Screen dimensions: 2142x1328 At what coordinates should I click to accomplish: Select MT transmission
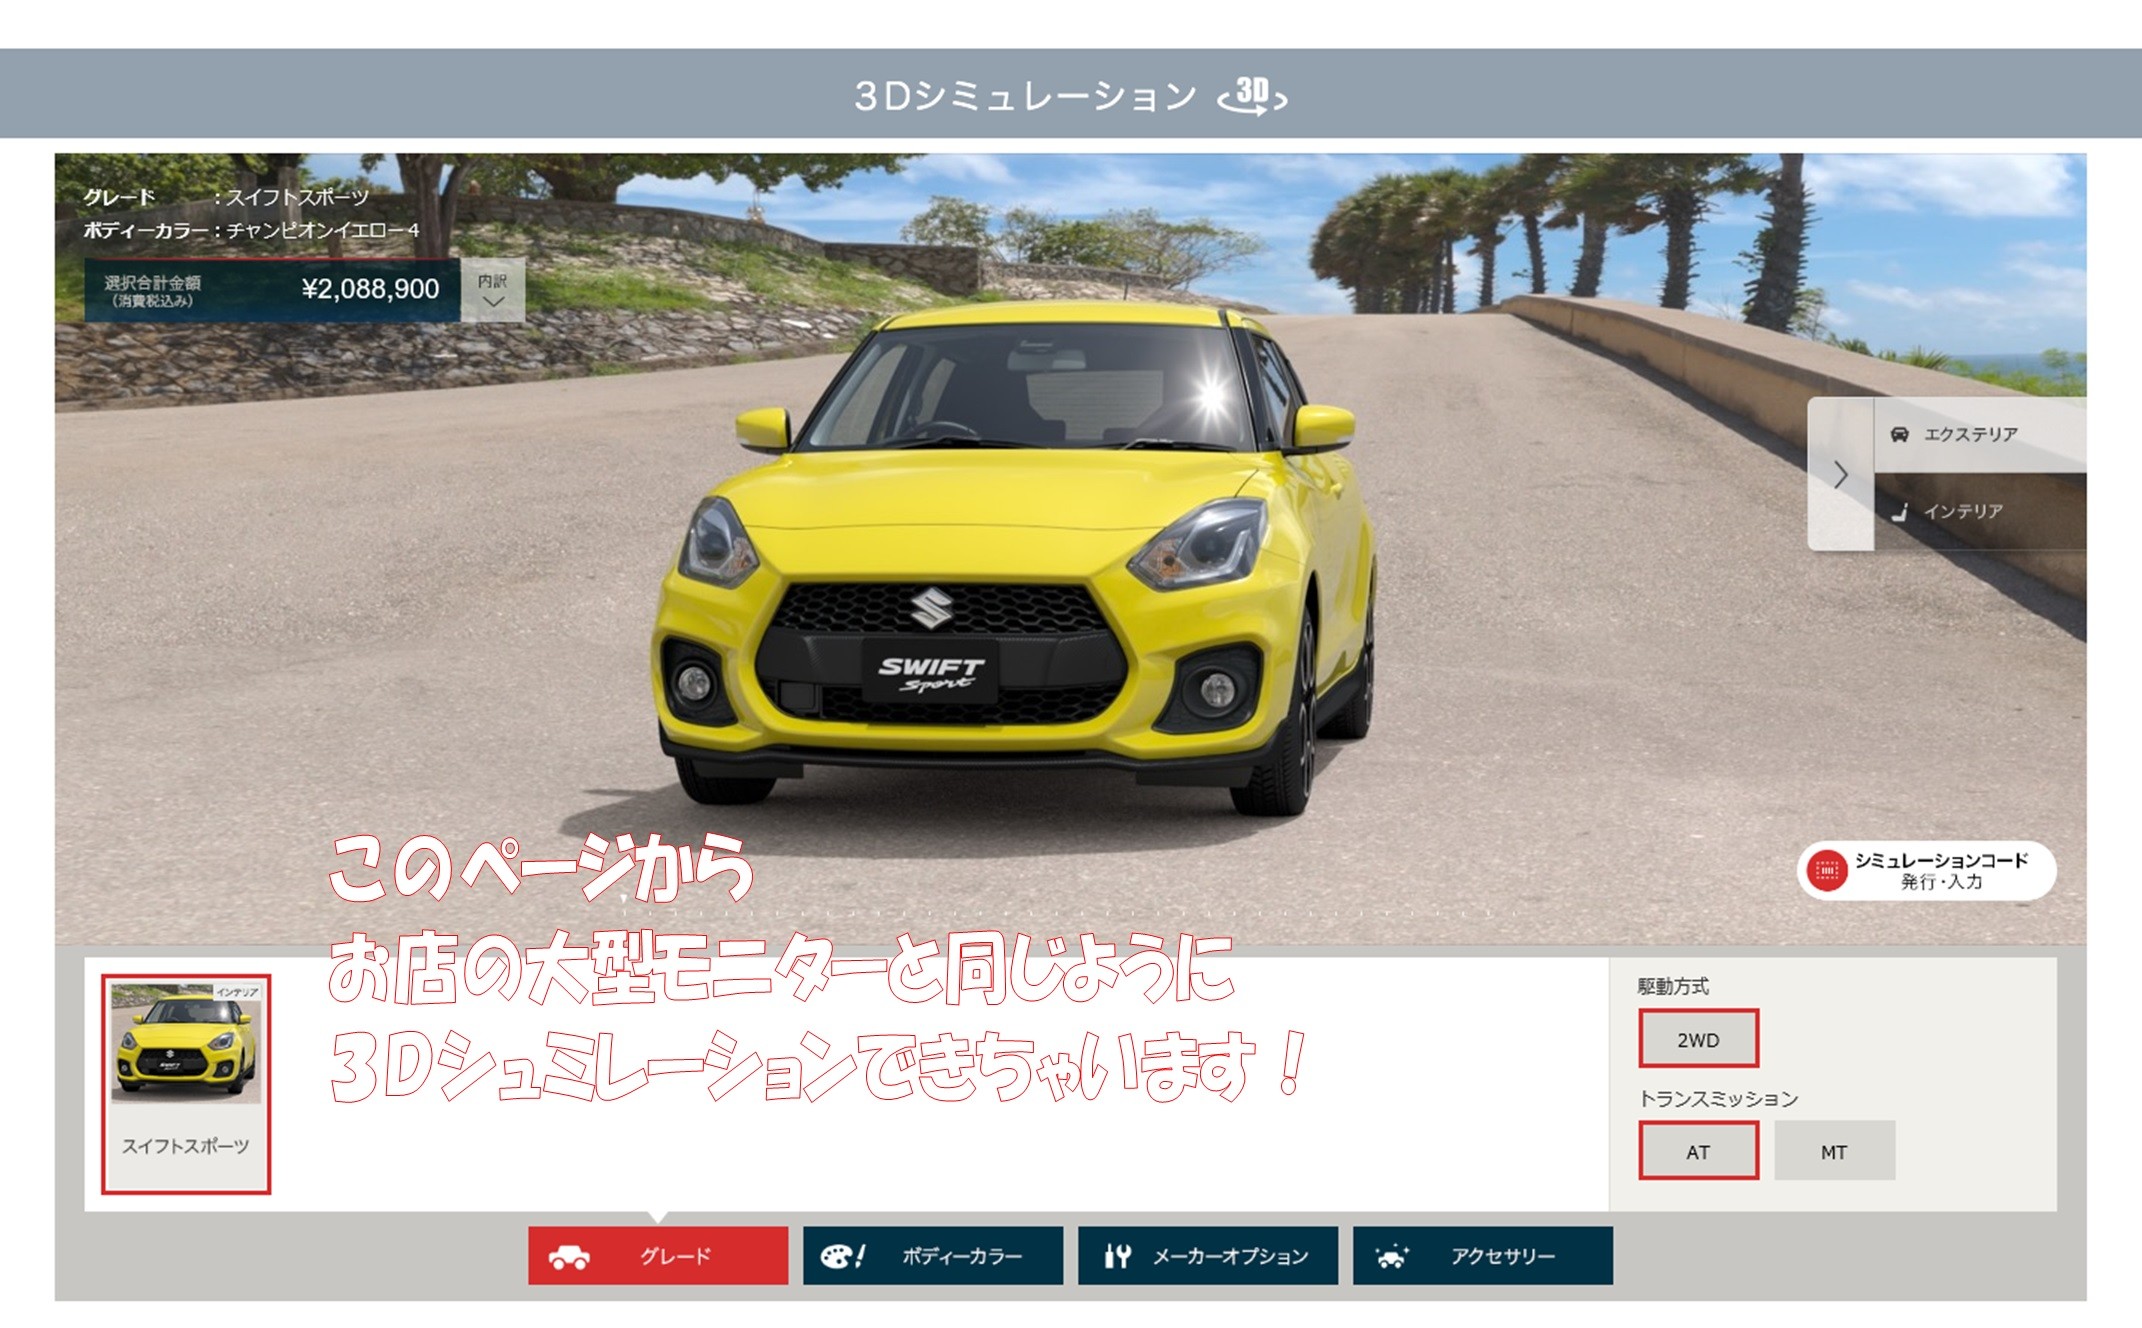(x=1834, y=1151)
